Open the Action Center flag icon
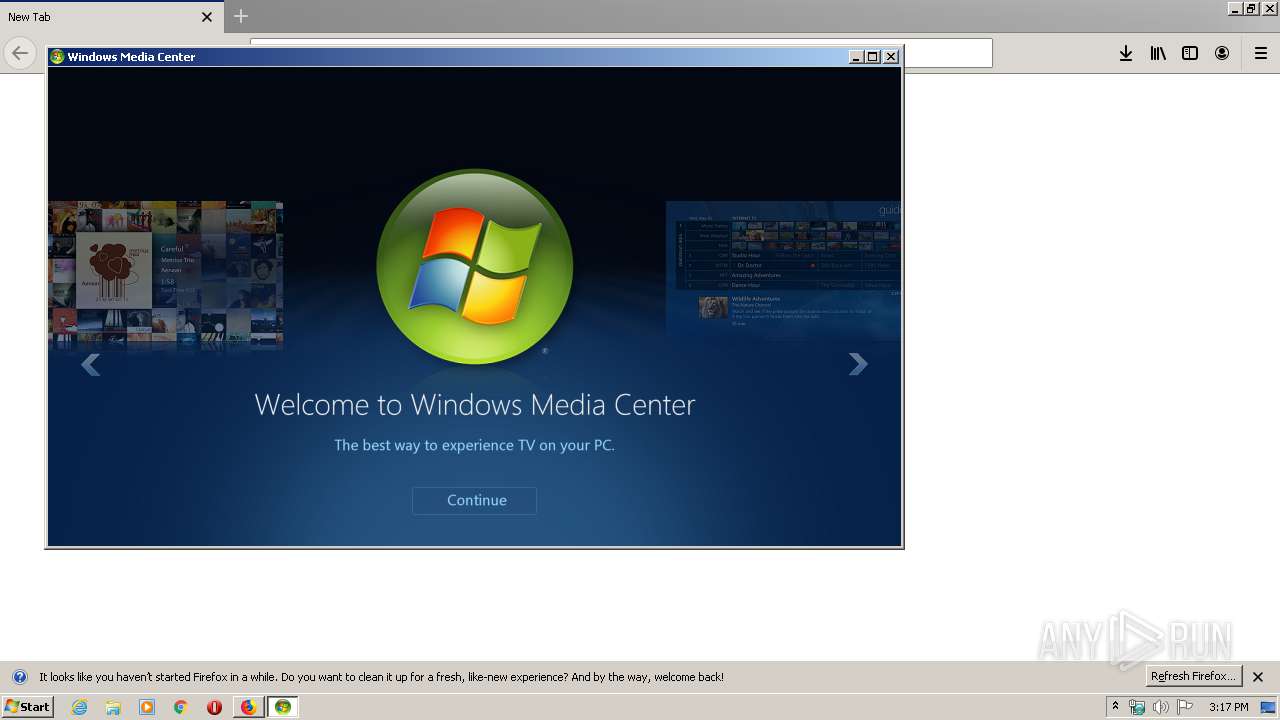1280x720 pixels. pyautogui.click(x=1185, y=707)
